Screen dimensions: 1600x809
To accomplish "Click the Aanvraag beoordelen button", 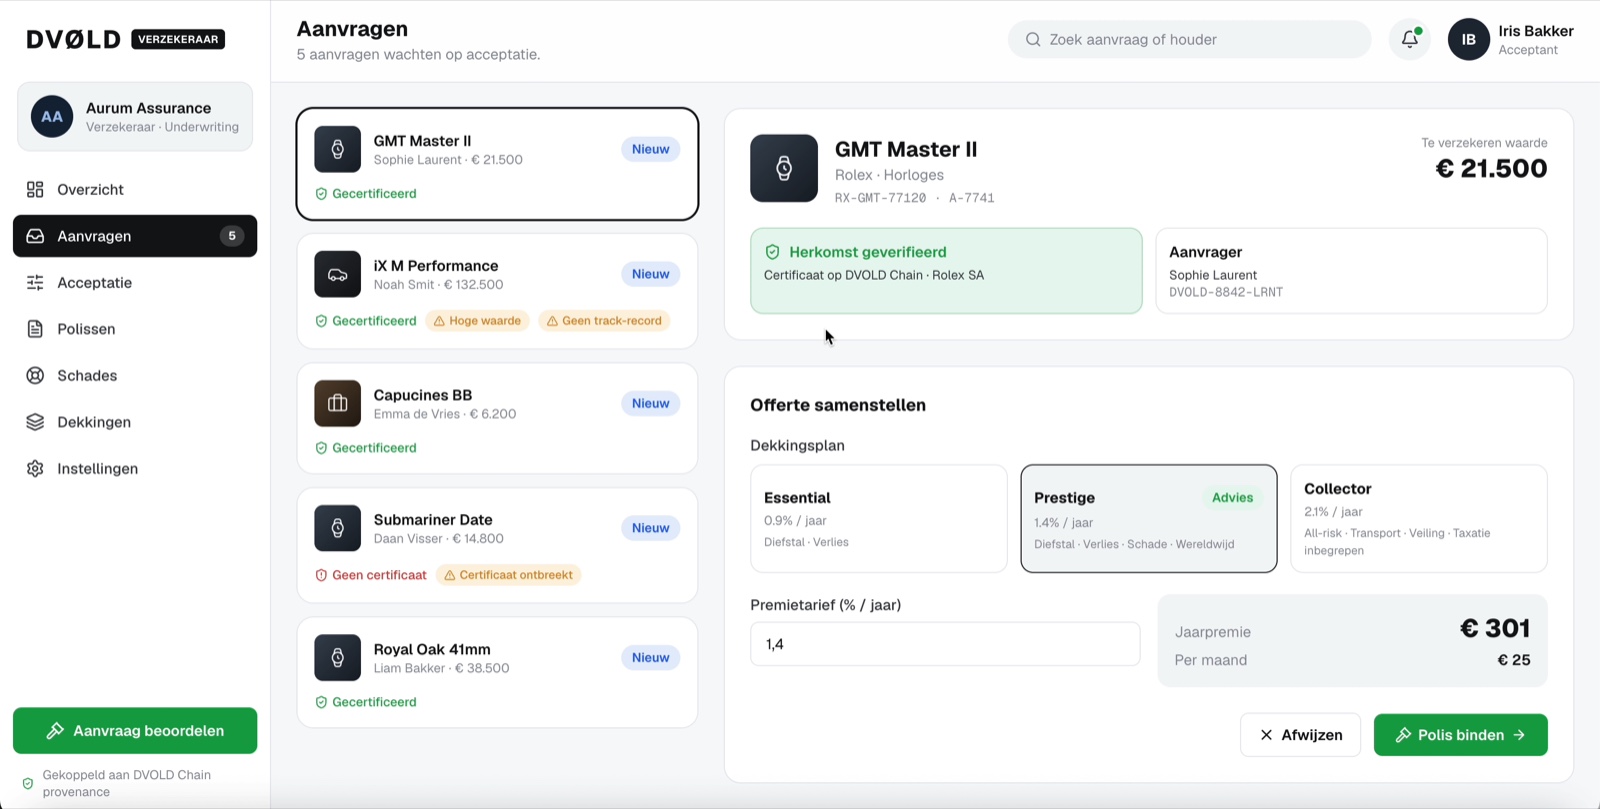I will pyautogui.click(x=135, y=731).
